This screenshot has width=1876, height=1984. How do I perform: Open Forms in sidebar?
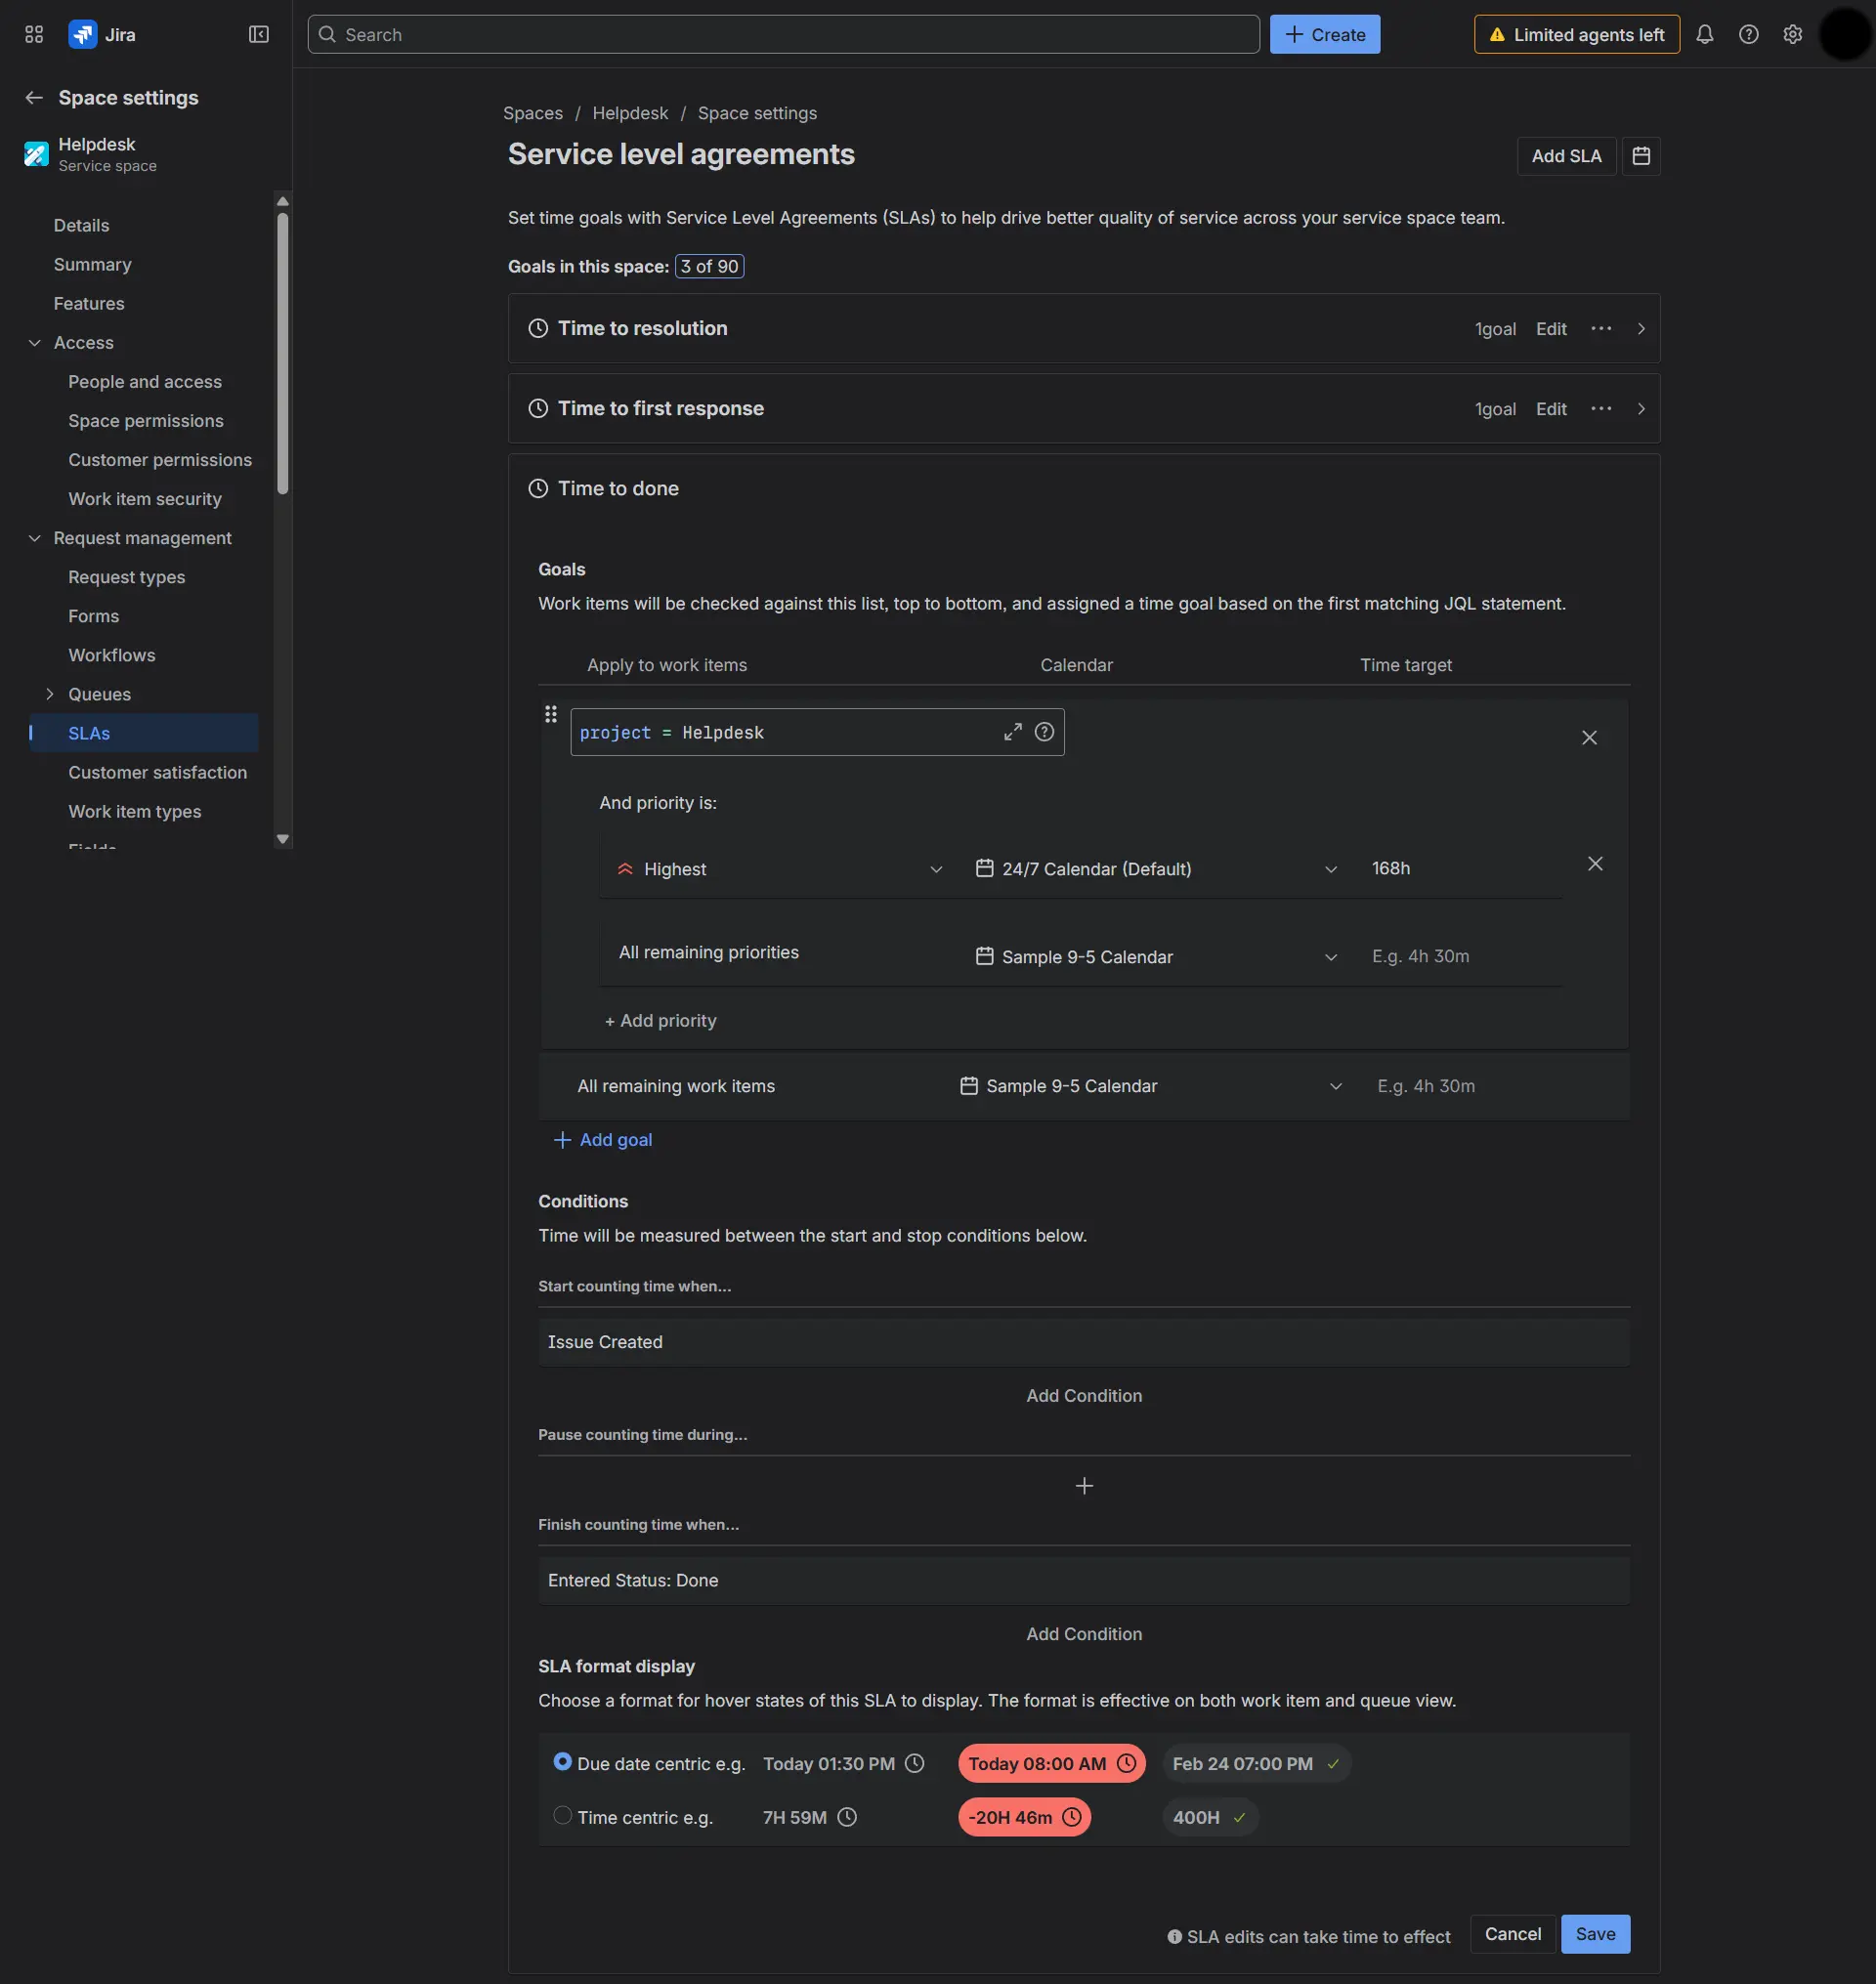(x=93, y=616)
